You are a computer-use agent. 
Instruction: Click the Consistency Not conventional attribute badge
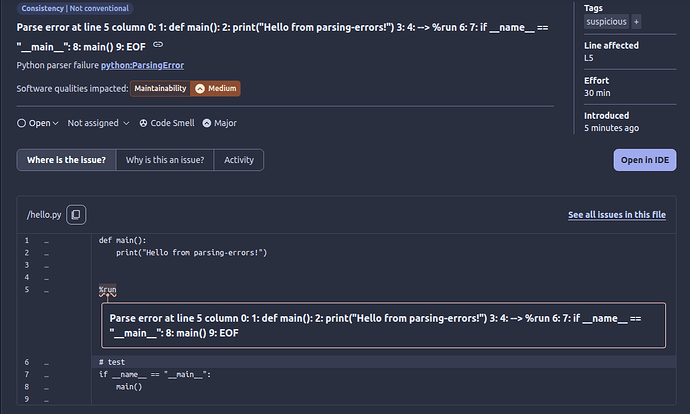(x=75, y=8)
